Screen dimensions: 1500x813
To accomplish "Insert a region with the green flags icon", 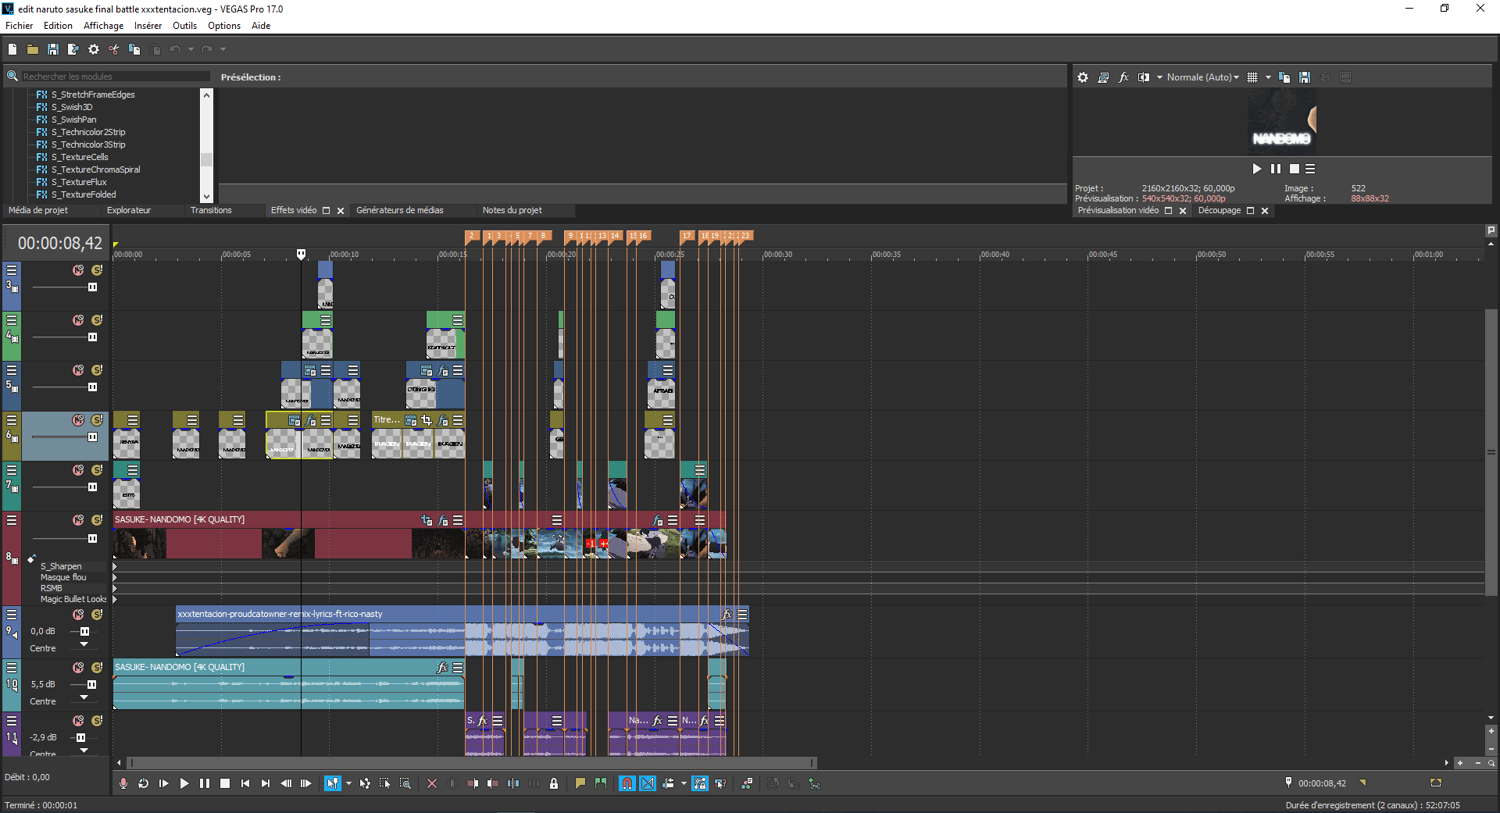I will (x=600, y=784).
